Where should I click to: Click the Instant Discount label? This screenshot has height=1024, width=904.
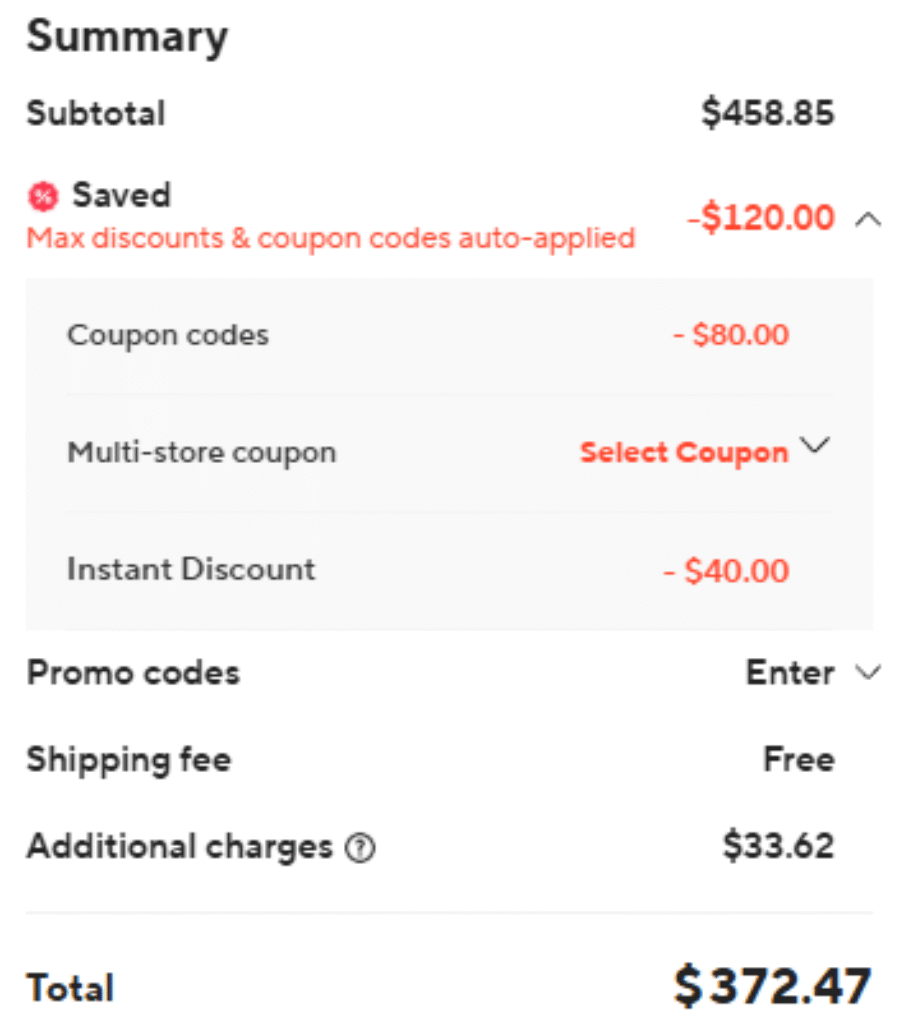(191, 569)
